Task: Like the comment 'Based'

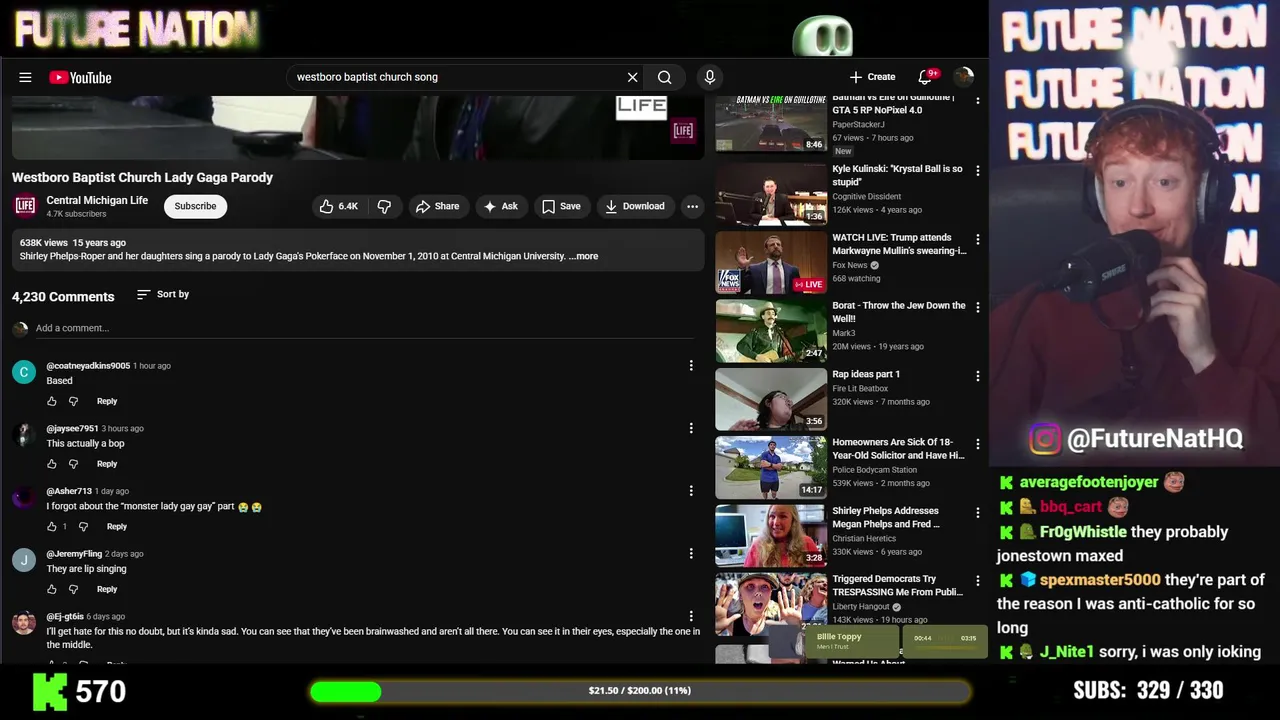Action: click(x=52, y=401)
